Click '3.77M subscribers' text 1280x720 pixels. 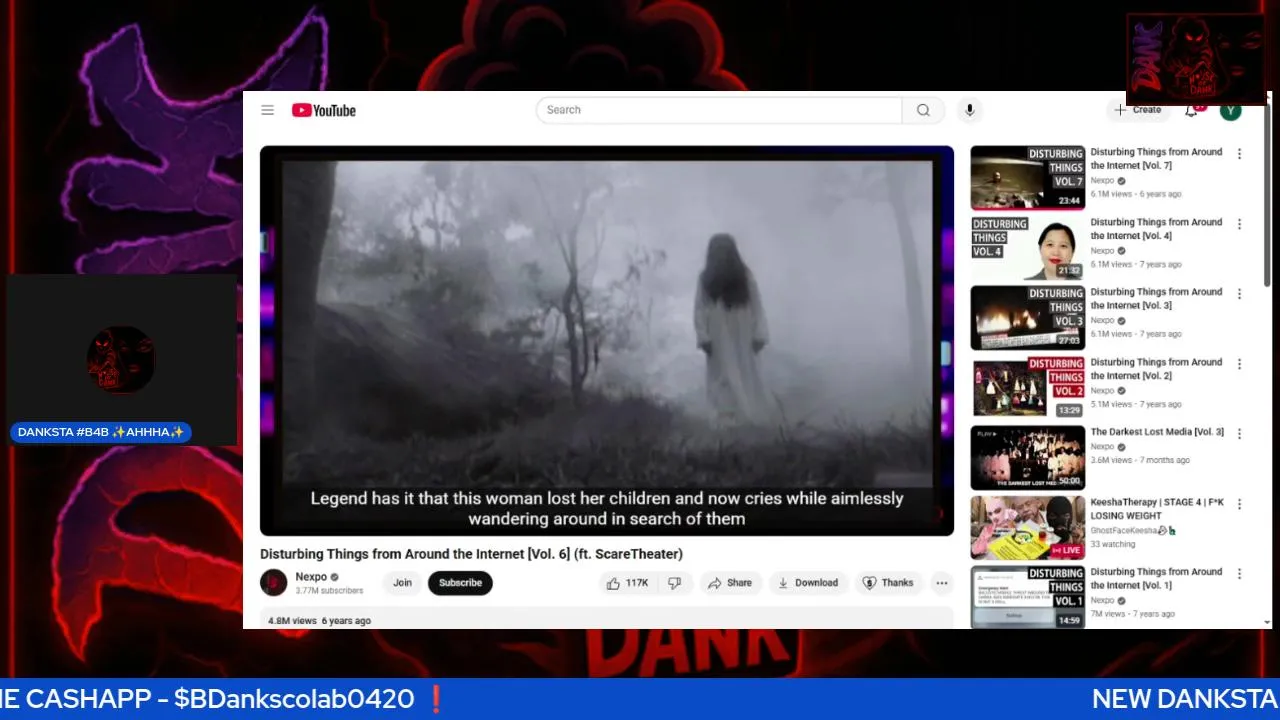[329, 591]
